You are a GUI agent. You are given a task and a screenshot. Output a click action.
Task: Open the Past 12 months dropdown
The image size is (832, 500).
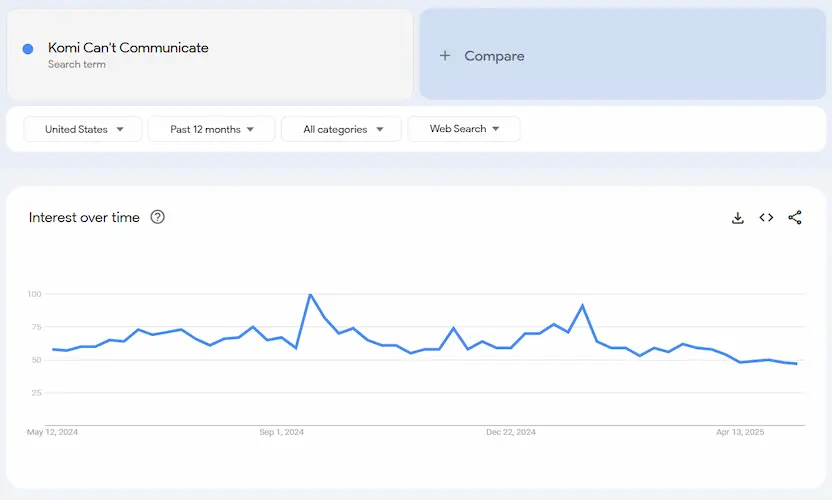pos(211,129)
